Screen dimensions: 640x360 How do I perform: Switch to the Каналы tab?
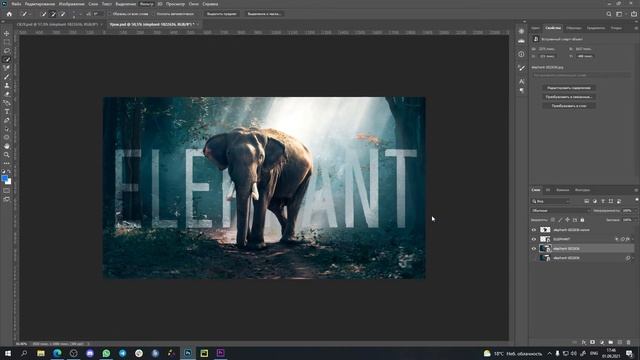(x=562, y=190)
